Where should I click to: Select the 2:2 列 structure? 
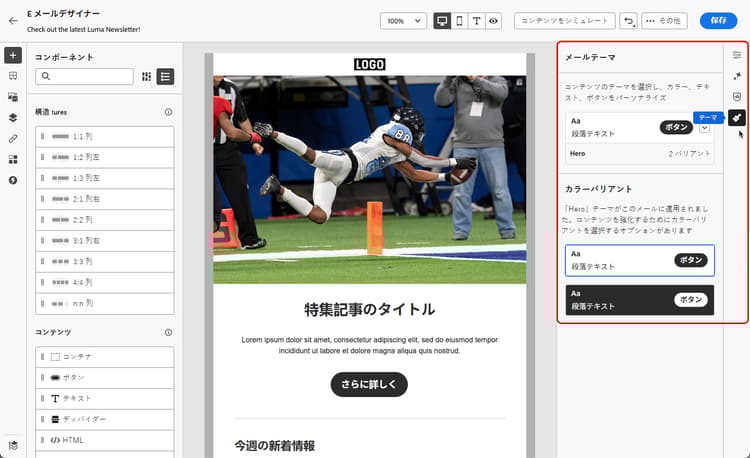tap(105, 220)
